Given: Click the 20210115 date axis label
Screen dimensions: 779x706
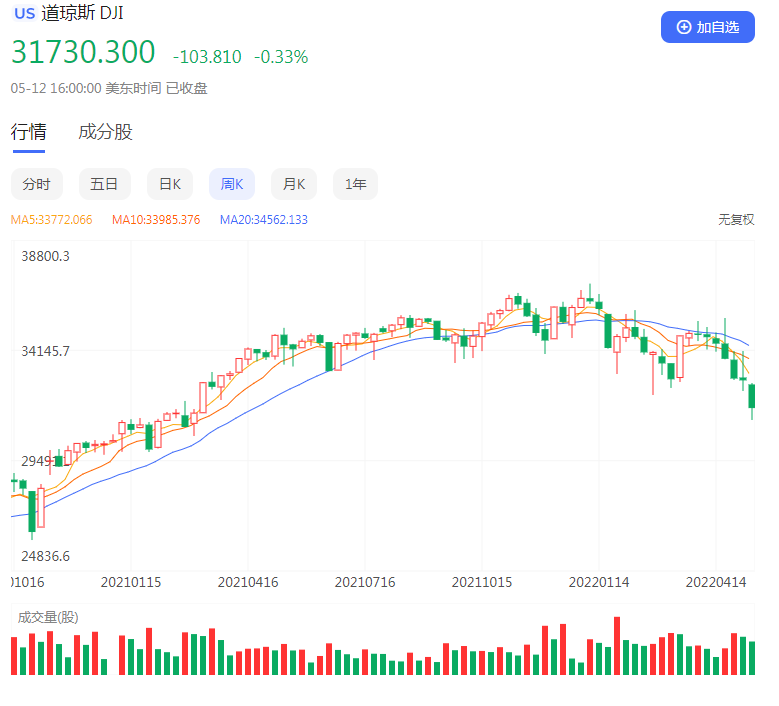Looking at the screenshot, I should coord(131,582).
